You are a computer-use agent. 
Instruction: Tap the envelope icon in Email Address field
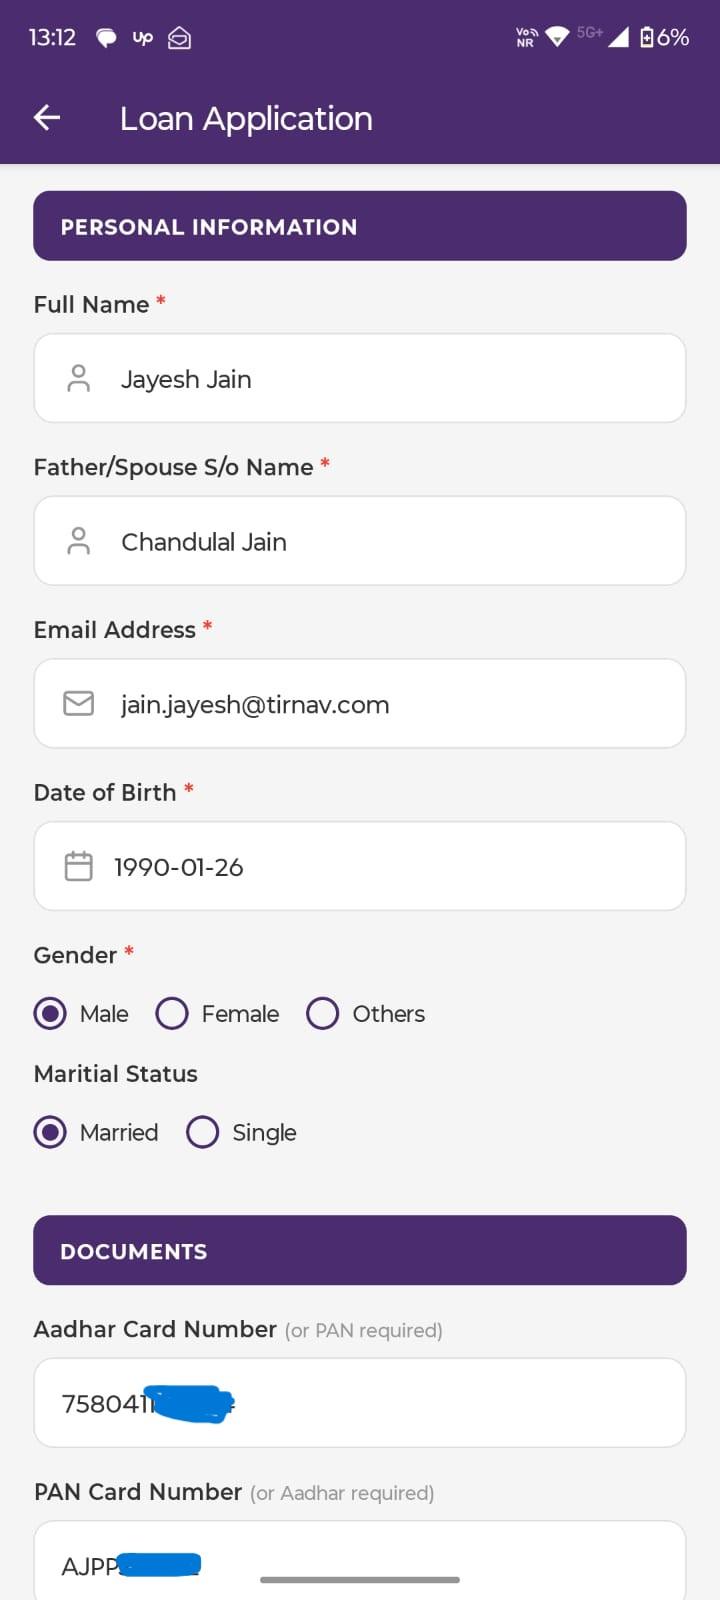(79, 703)
